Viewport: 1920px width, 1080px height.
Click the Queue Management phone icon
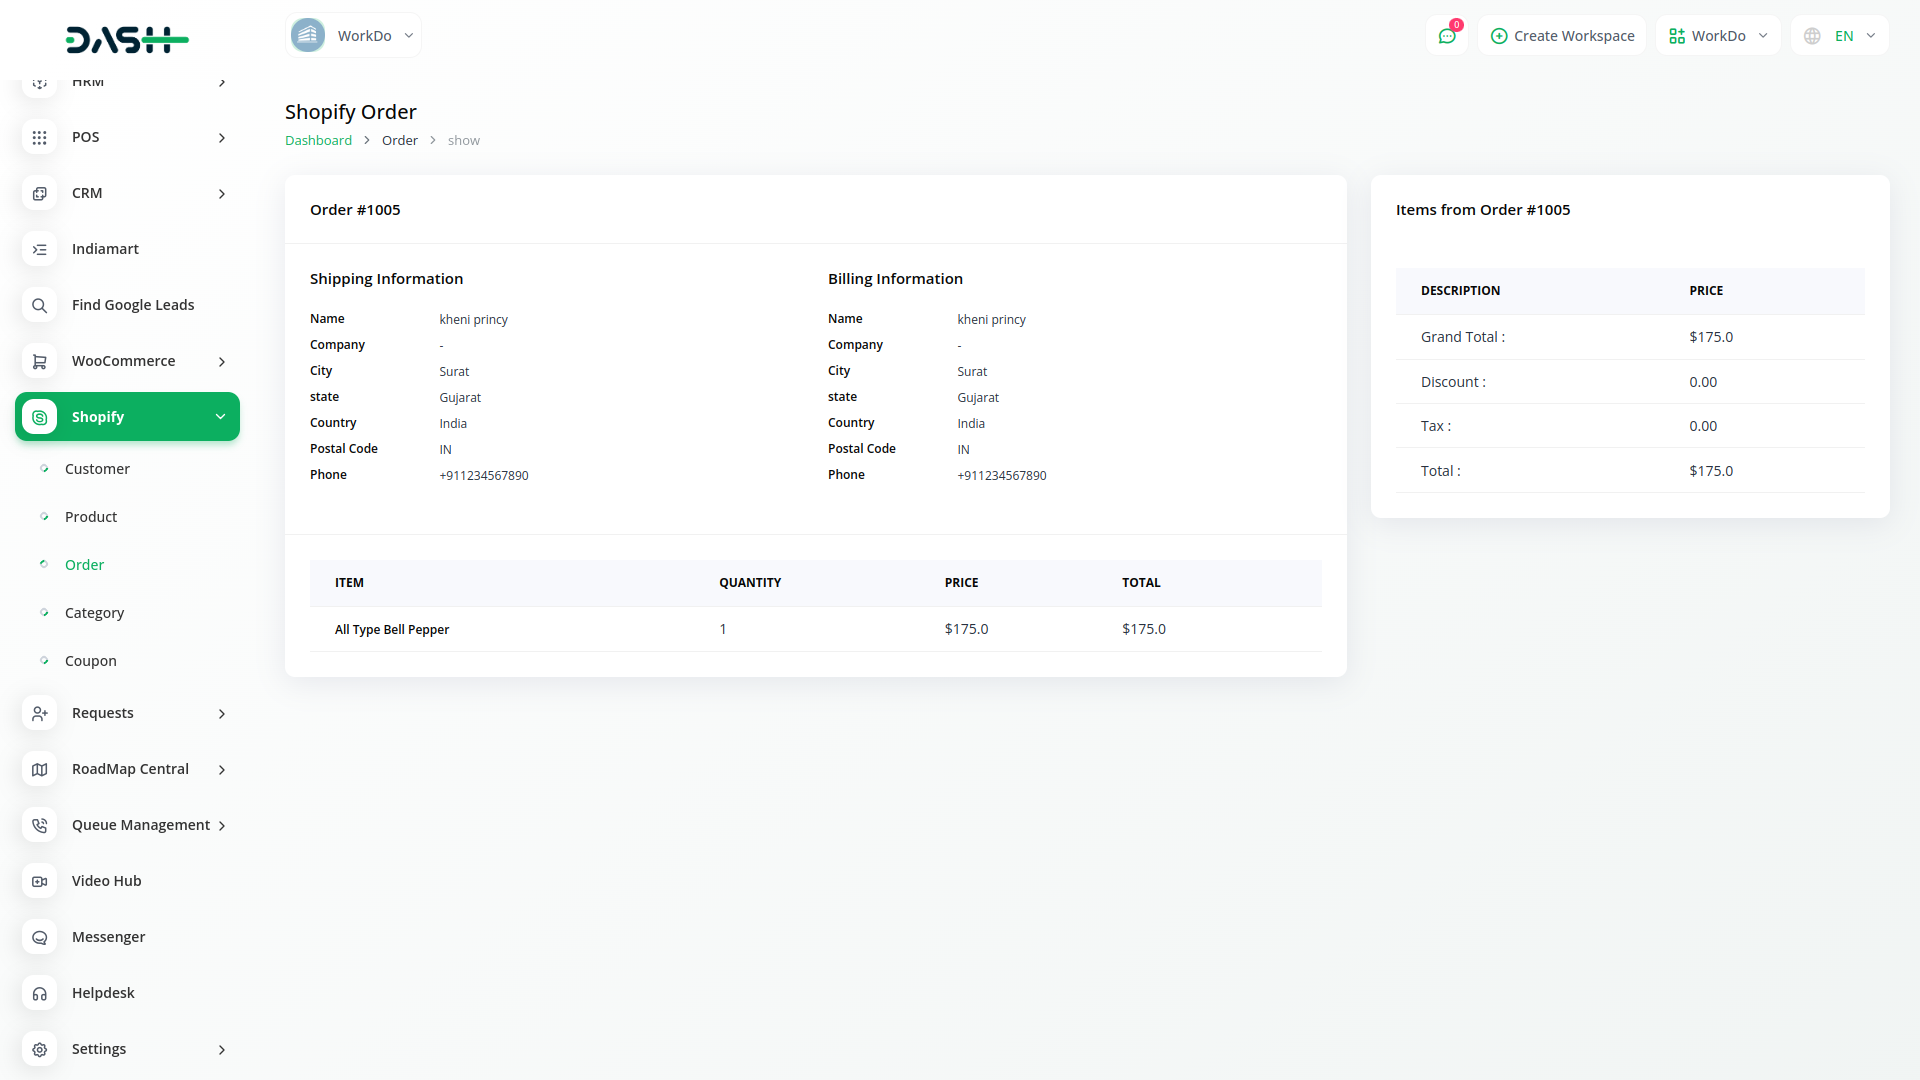[39, 825]
